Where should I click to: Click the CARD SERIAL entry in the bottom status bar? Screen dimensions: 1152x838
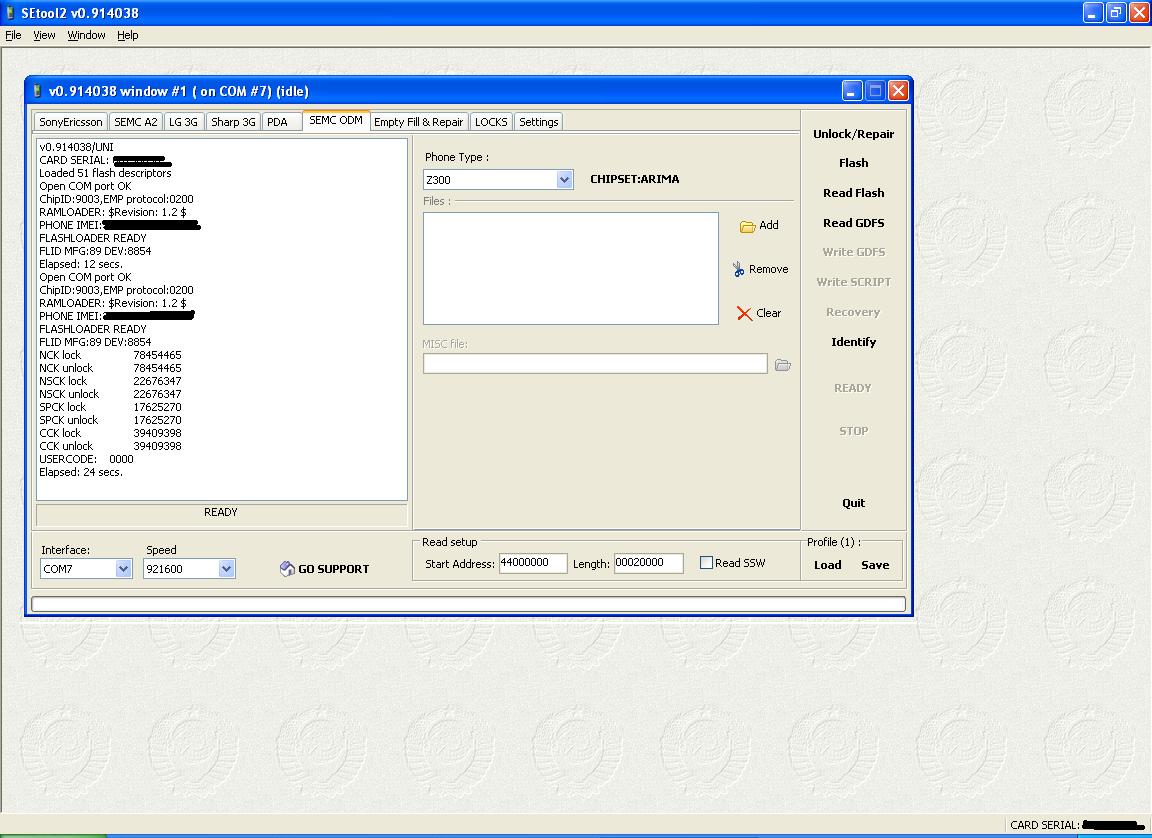[x=1076, y=825]
